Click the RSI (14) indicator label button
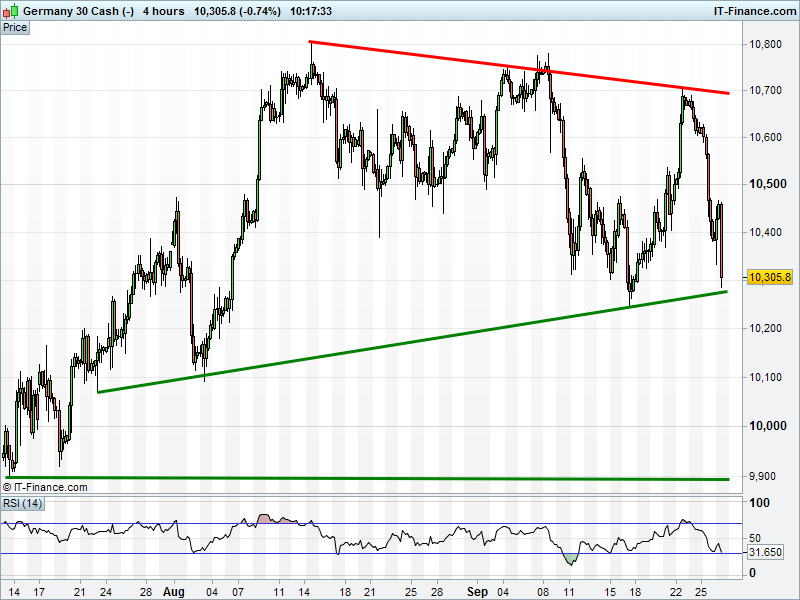The width and height of the screenshot is (800, 600). tap(22, 504)
